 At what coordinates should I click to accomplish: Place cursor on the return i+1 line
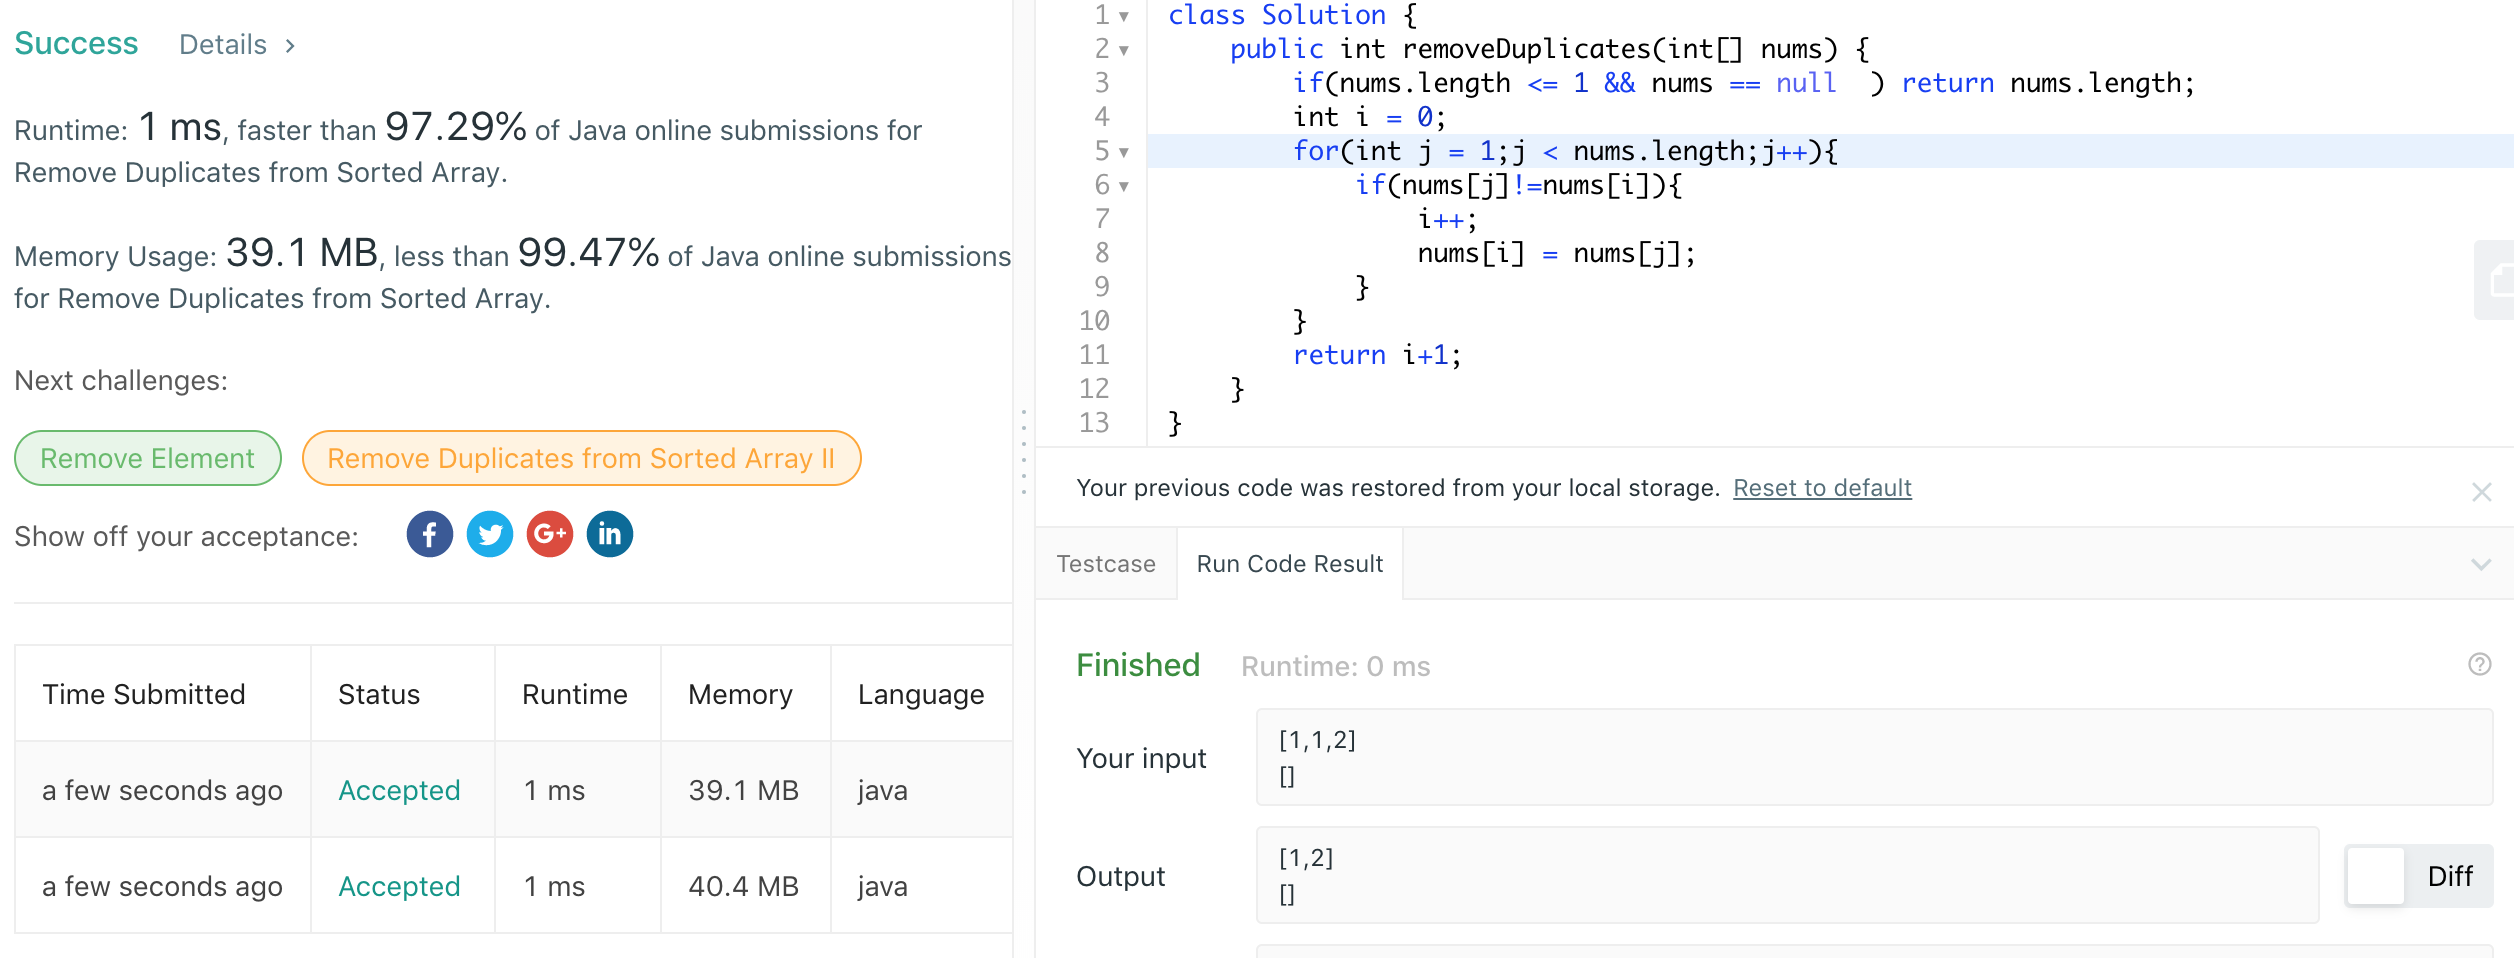click(x=1377, y=355)
